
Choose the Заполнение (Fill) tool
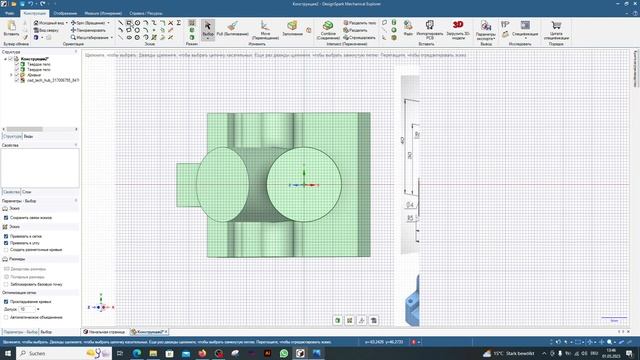[x=292, y=29]
